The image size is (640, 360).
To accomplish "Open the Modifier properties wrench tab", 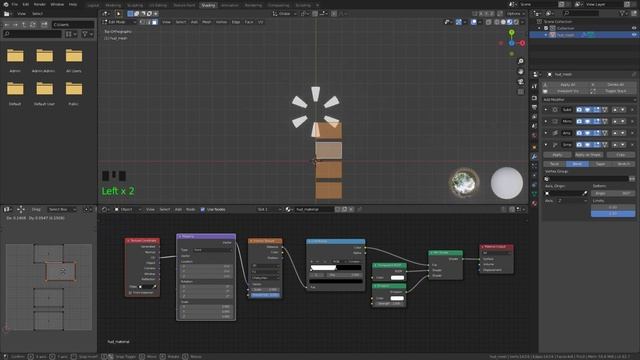I will (x=534, y=157).
